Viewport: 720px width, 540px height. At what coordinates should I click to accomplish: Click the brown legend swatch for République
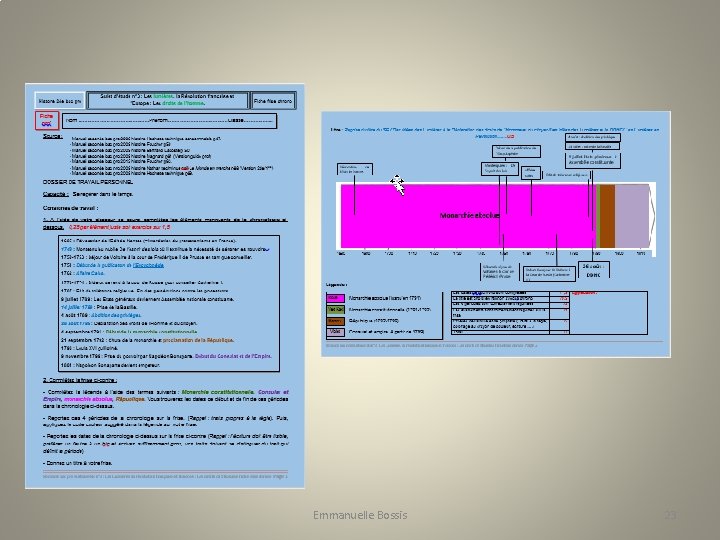point(335,321)
